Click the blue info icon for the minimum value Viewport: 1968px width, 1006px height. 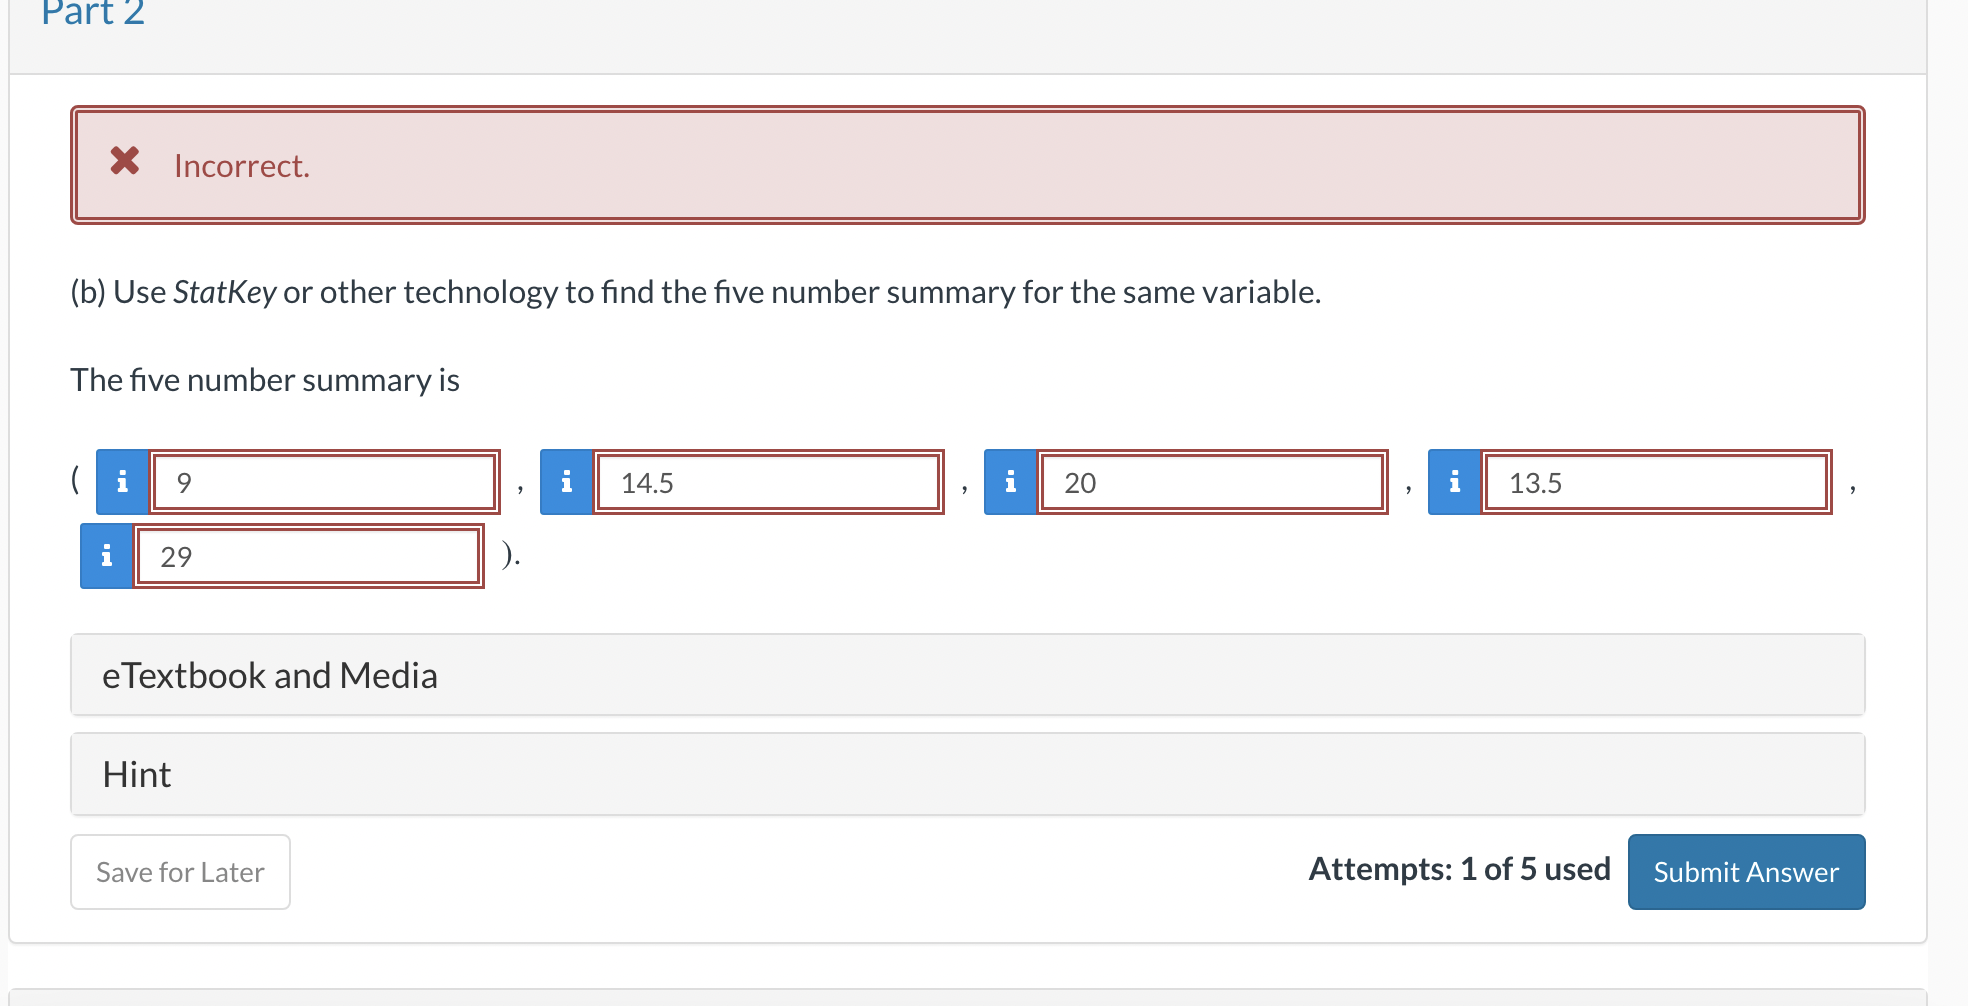click(x=122, y=482)
